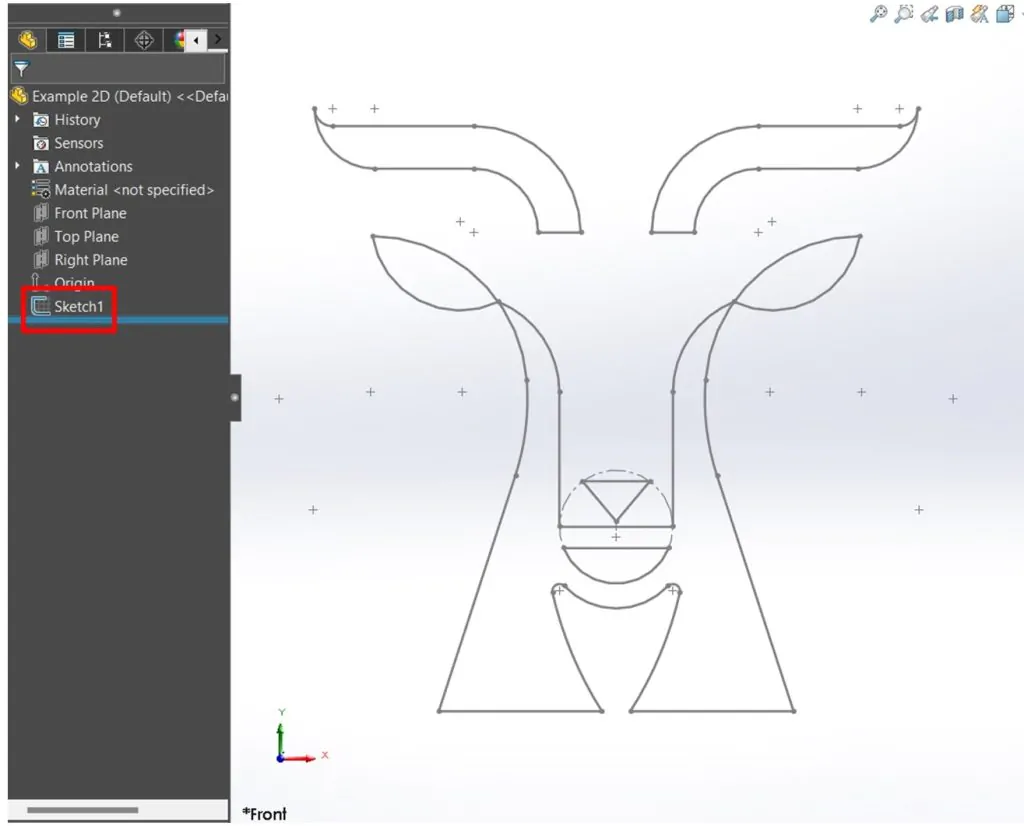Select the Top Plane
Screen dimensions: 1024x826
point(76,236)
